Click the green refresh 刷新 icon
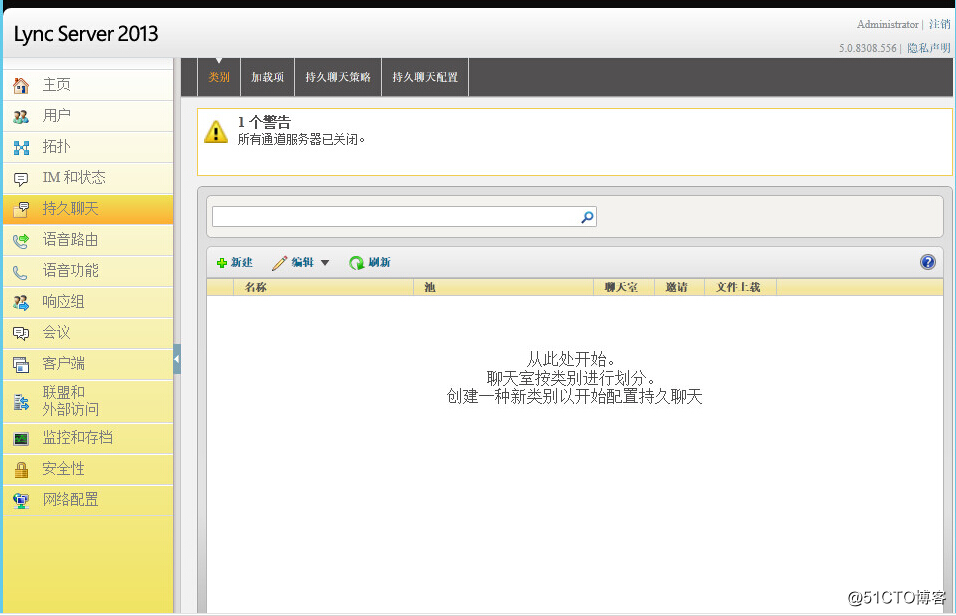956x616 pixels. [x=356, y=263]
